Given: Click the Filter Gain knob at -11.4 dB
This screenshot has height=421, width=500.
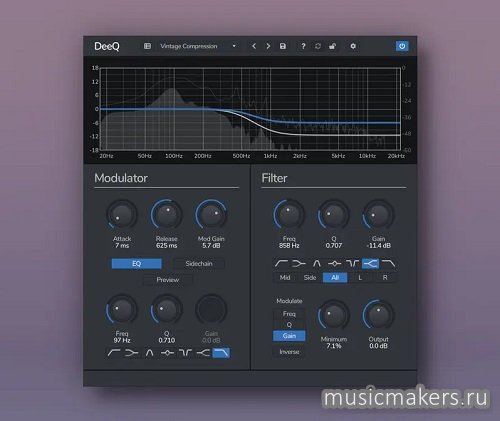Looking at the screenshot, I should [378, 215].
